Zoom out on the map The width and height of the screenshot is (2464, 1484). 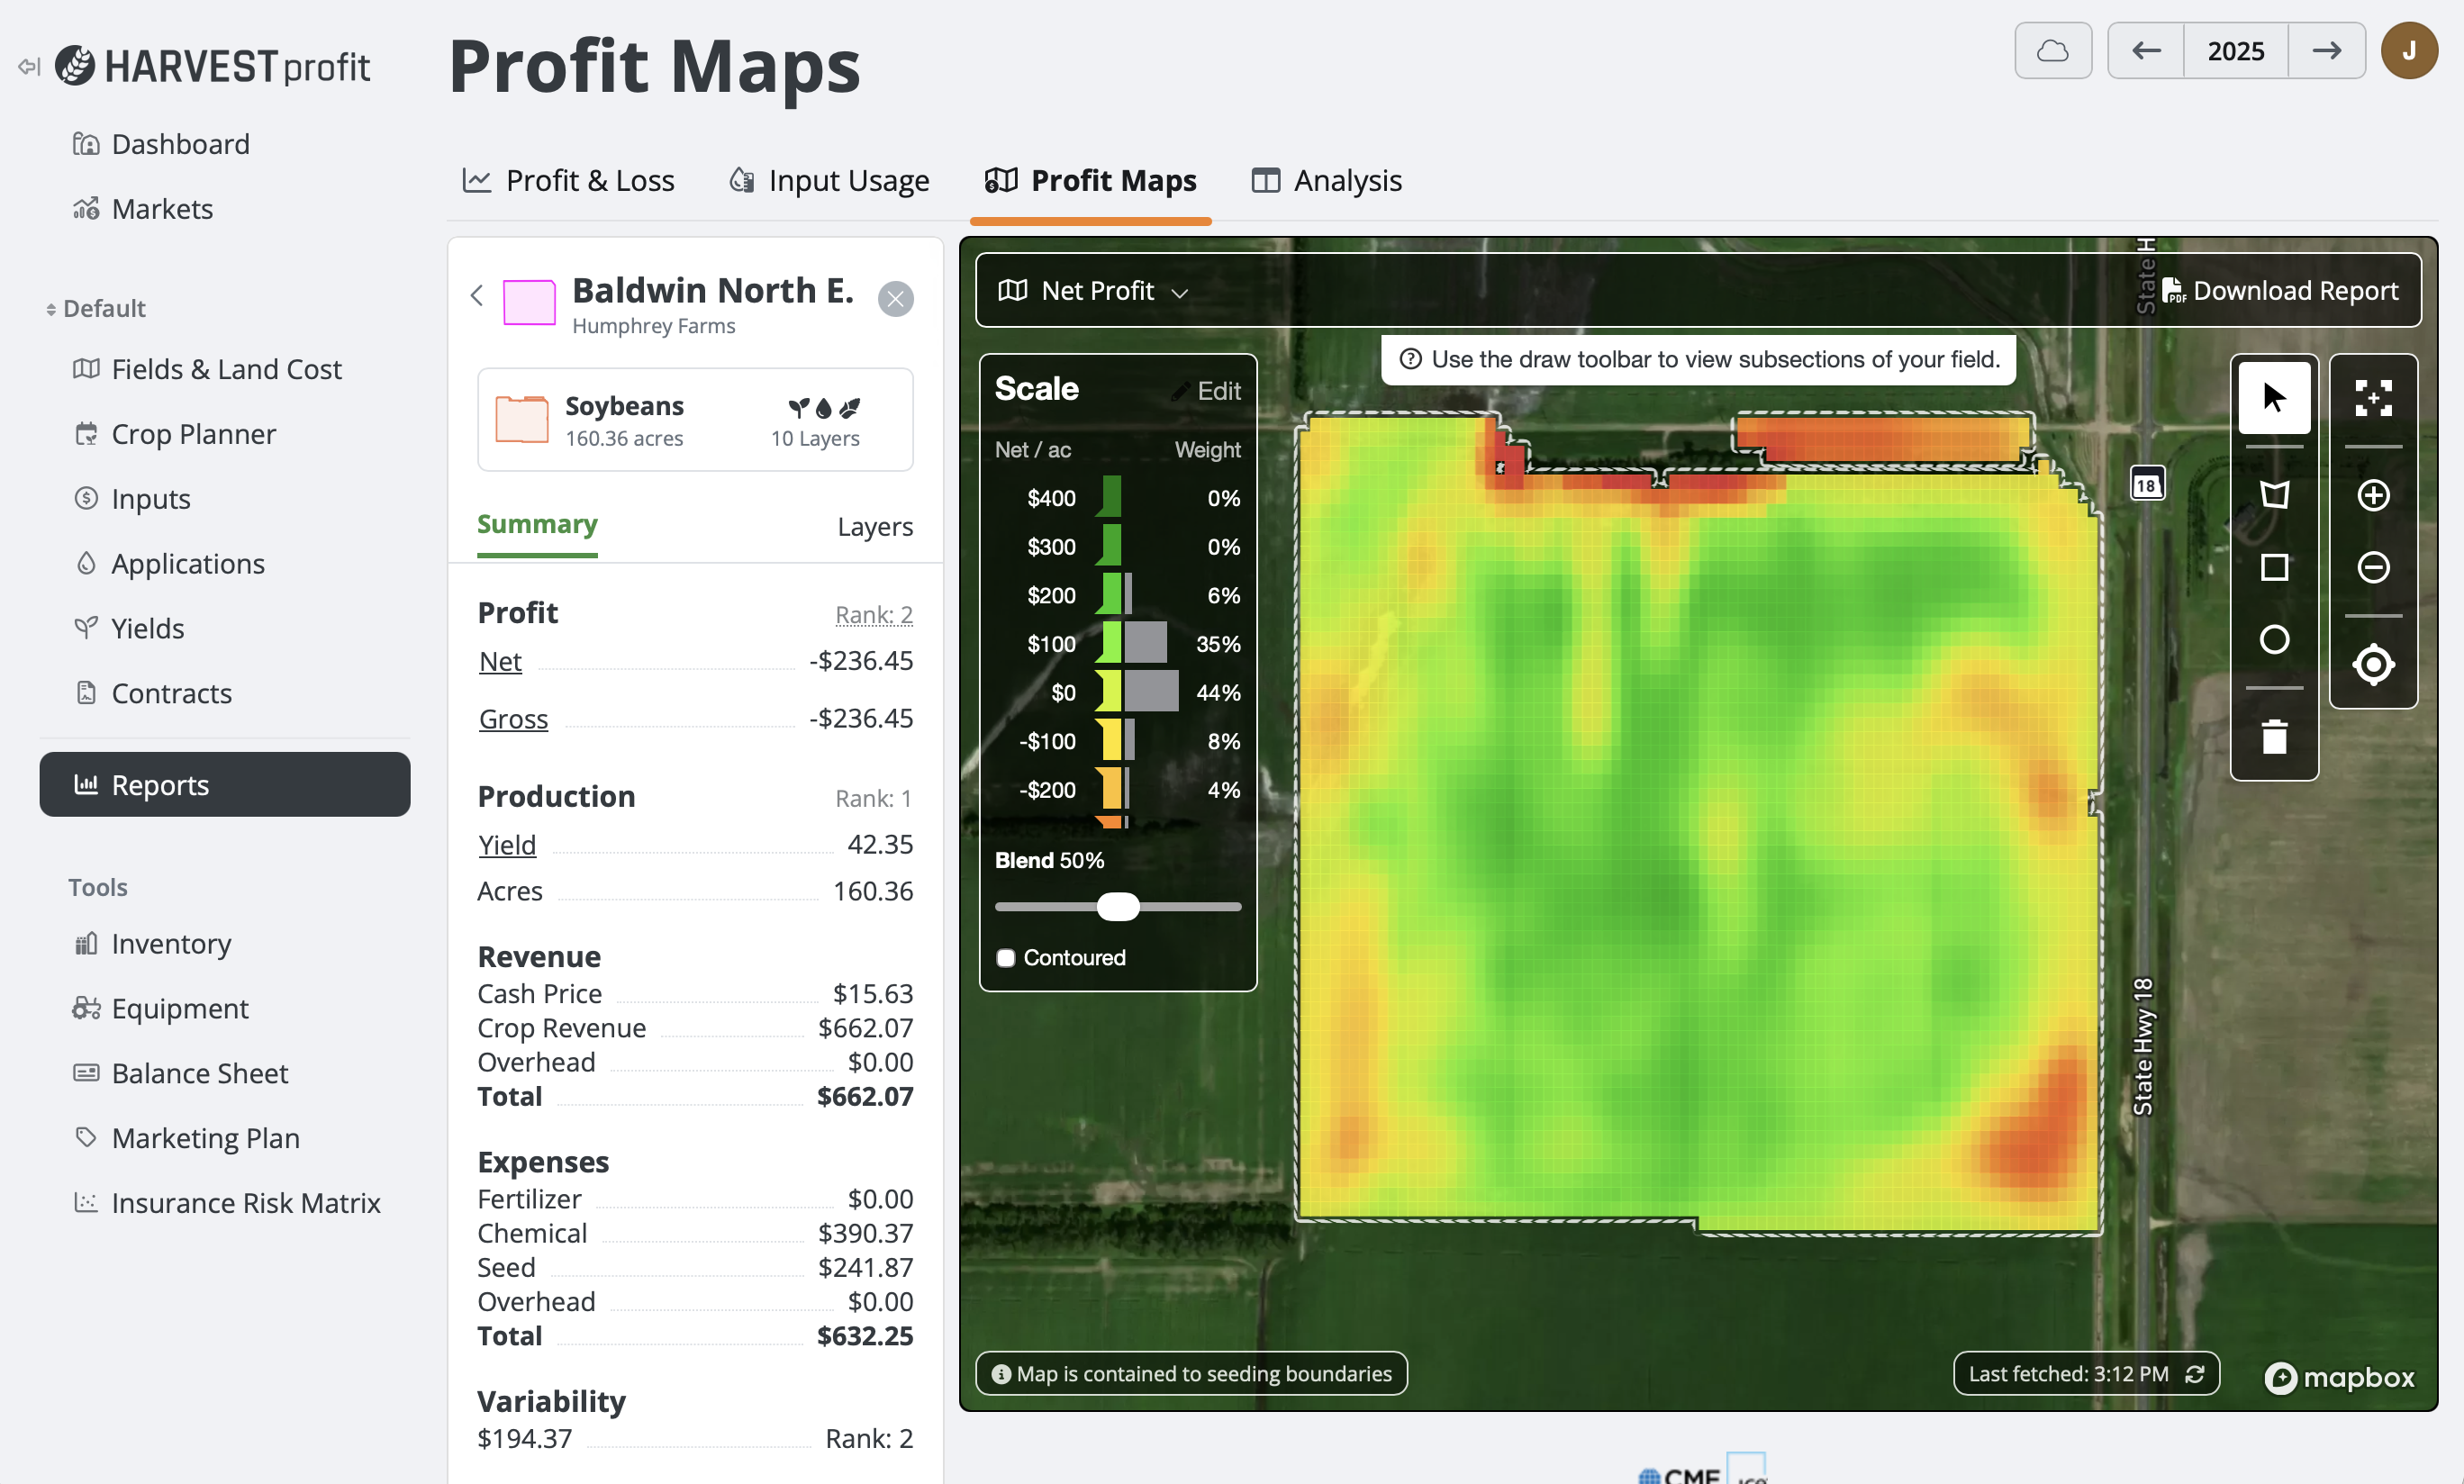click(2375, 567)
